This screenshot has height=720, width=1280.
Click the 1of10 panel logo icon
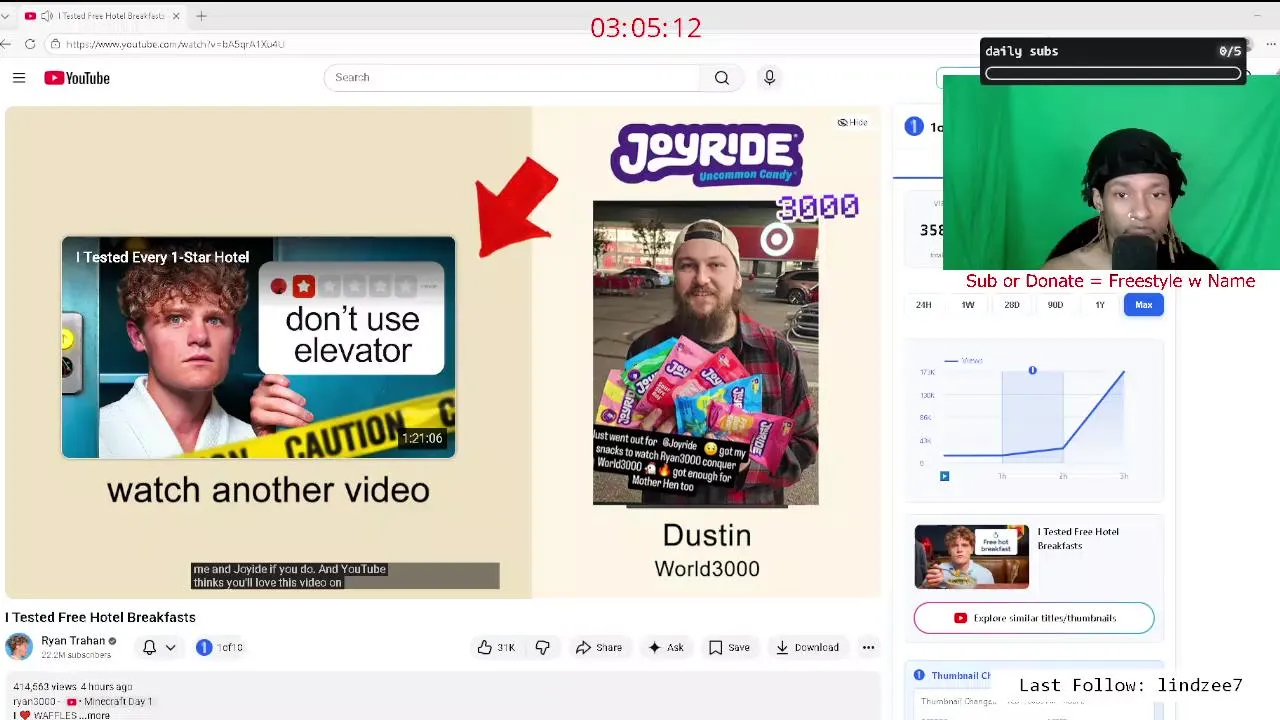tap(914, 126)
